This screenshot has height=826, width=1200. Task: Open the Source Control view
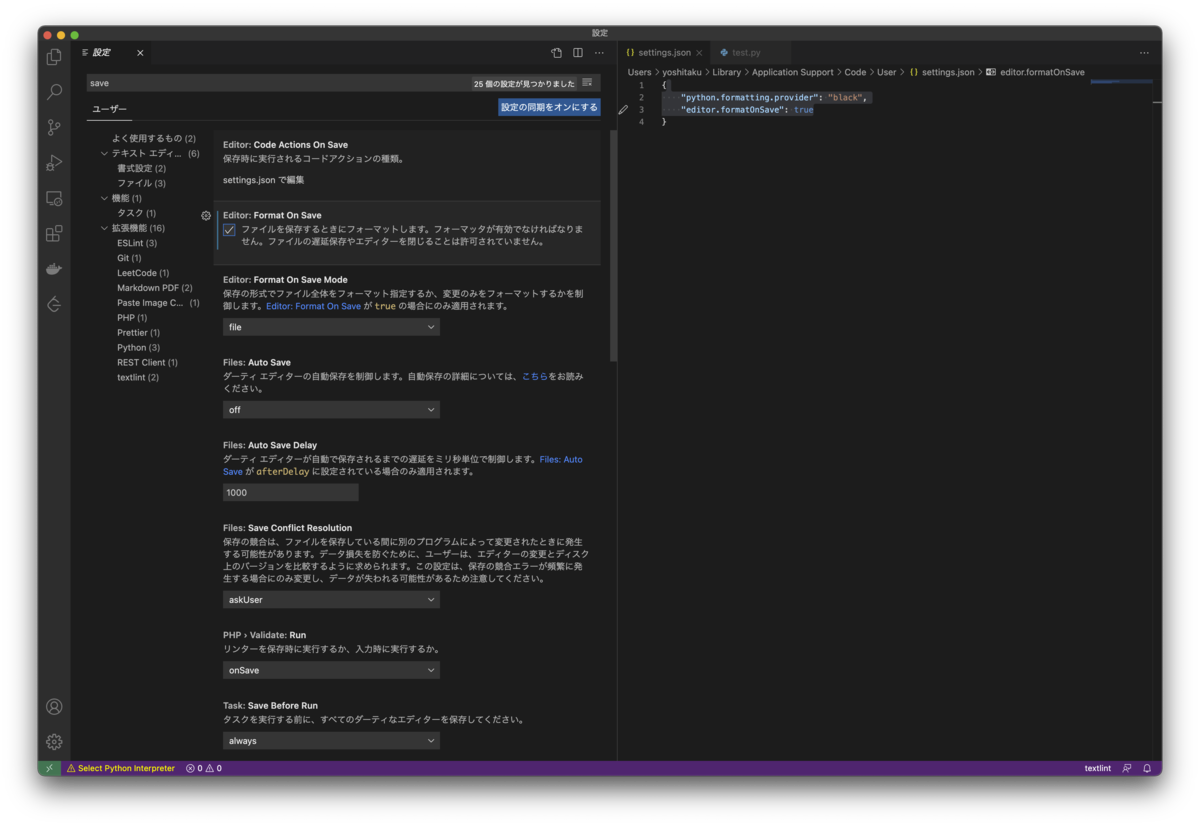click(x=54, y=127)
